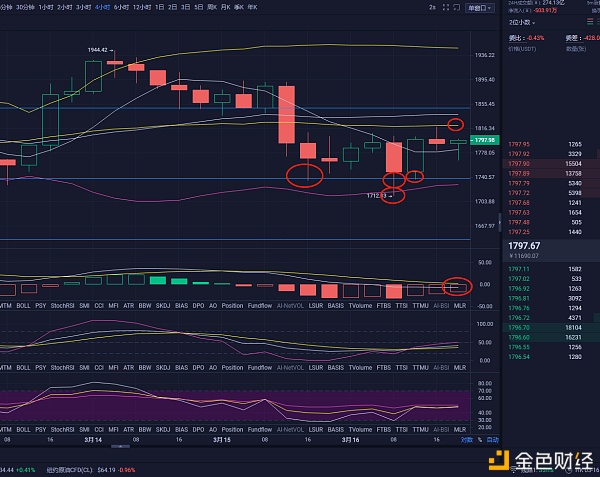This screenshot has height=477, width=600.
Task: Choose CCI in the histogram panel's indicator row
Action: tap(99, 306)
